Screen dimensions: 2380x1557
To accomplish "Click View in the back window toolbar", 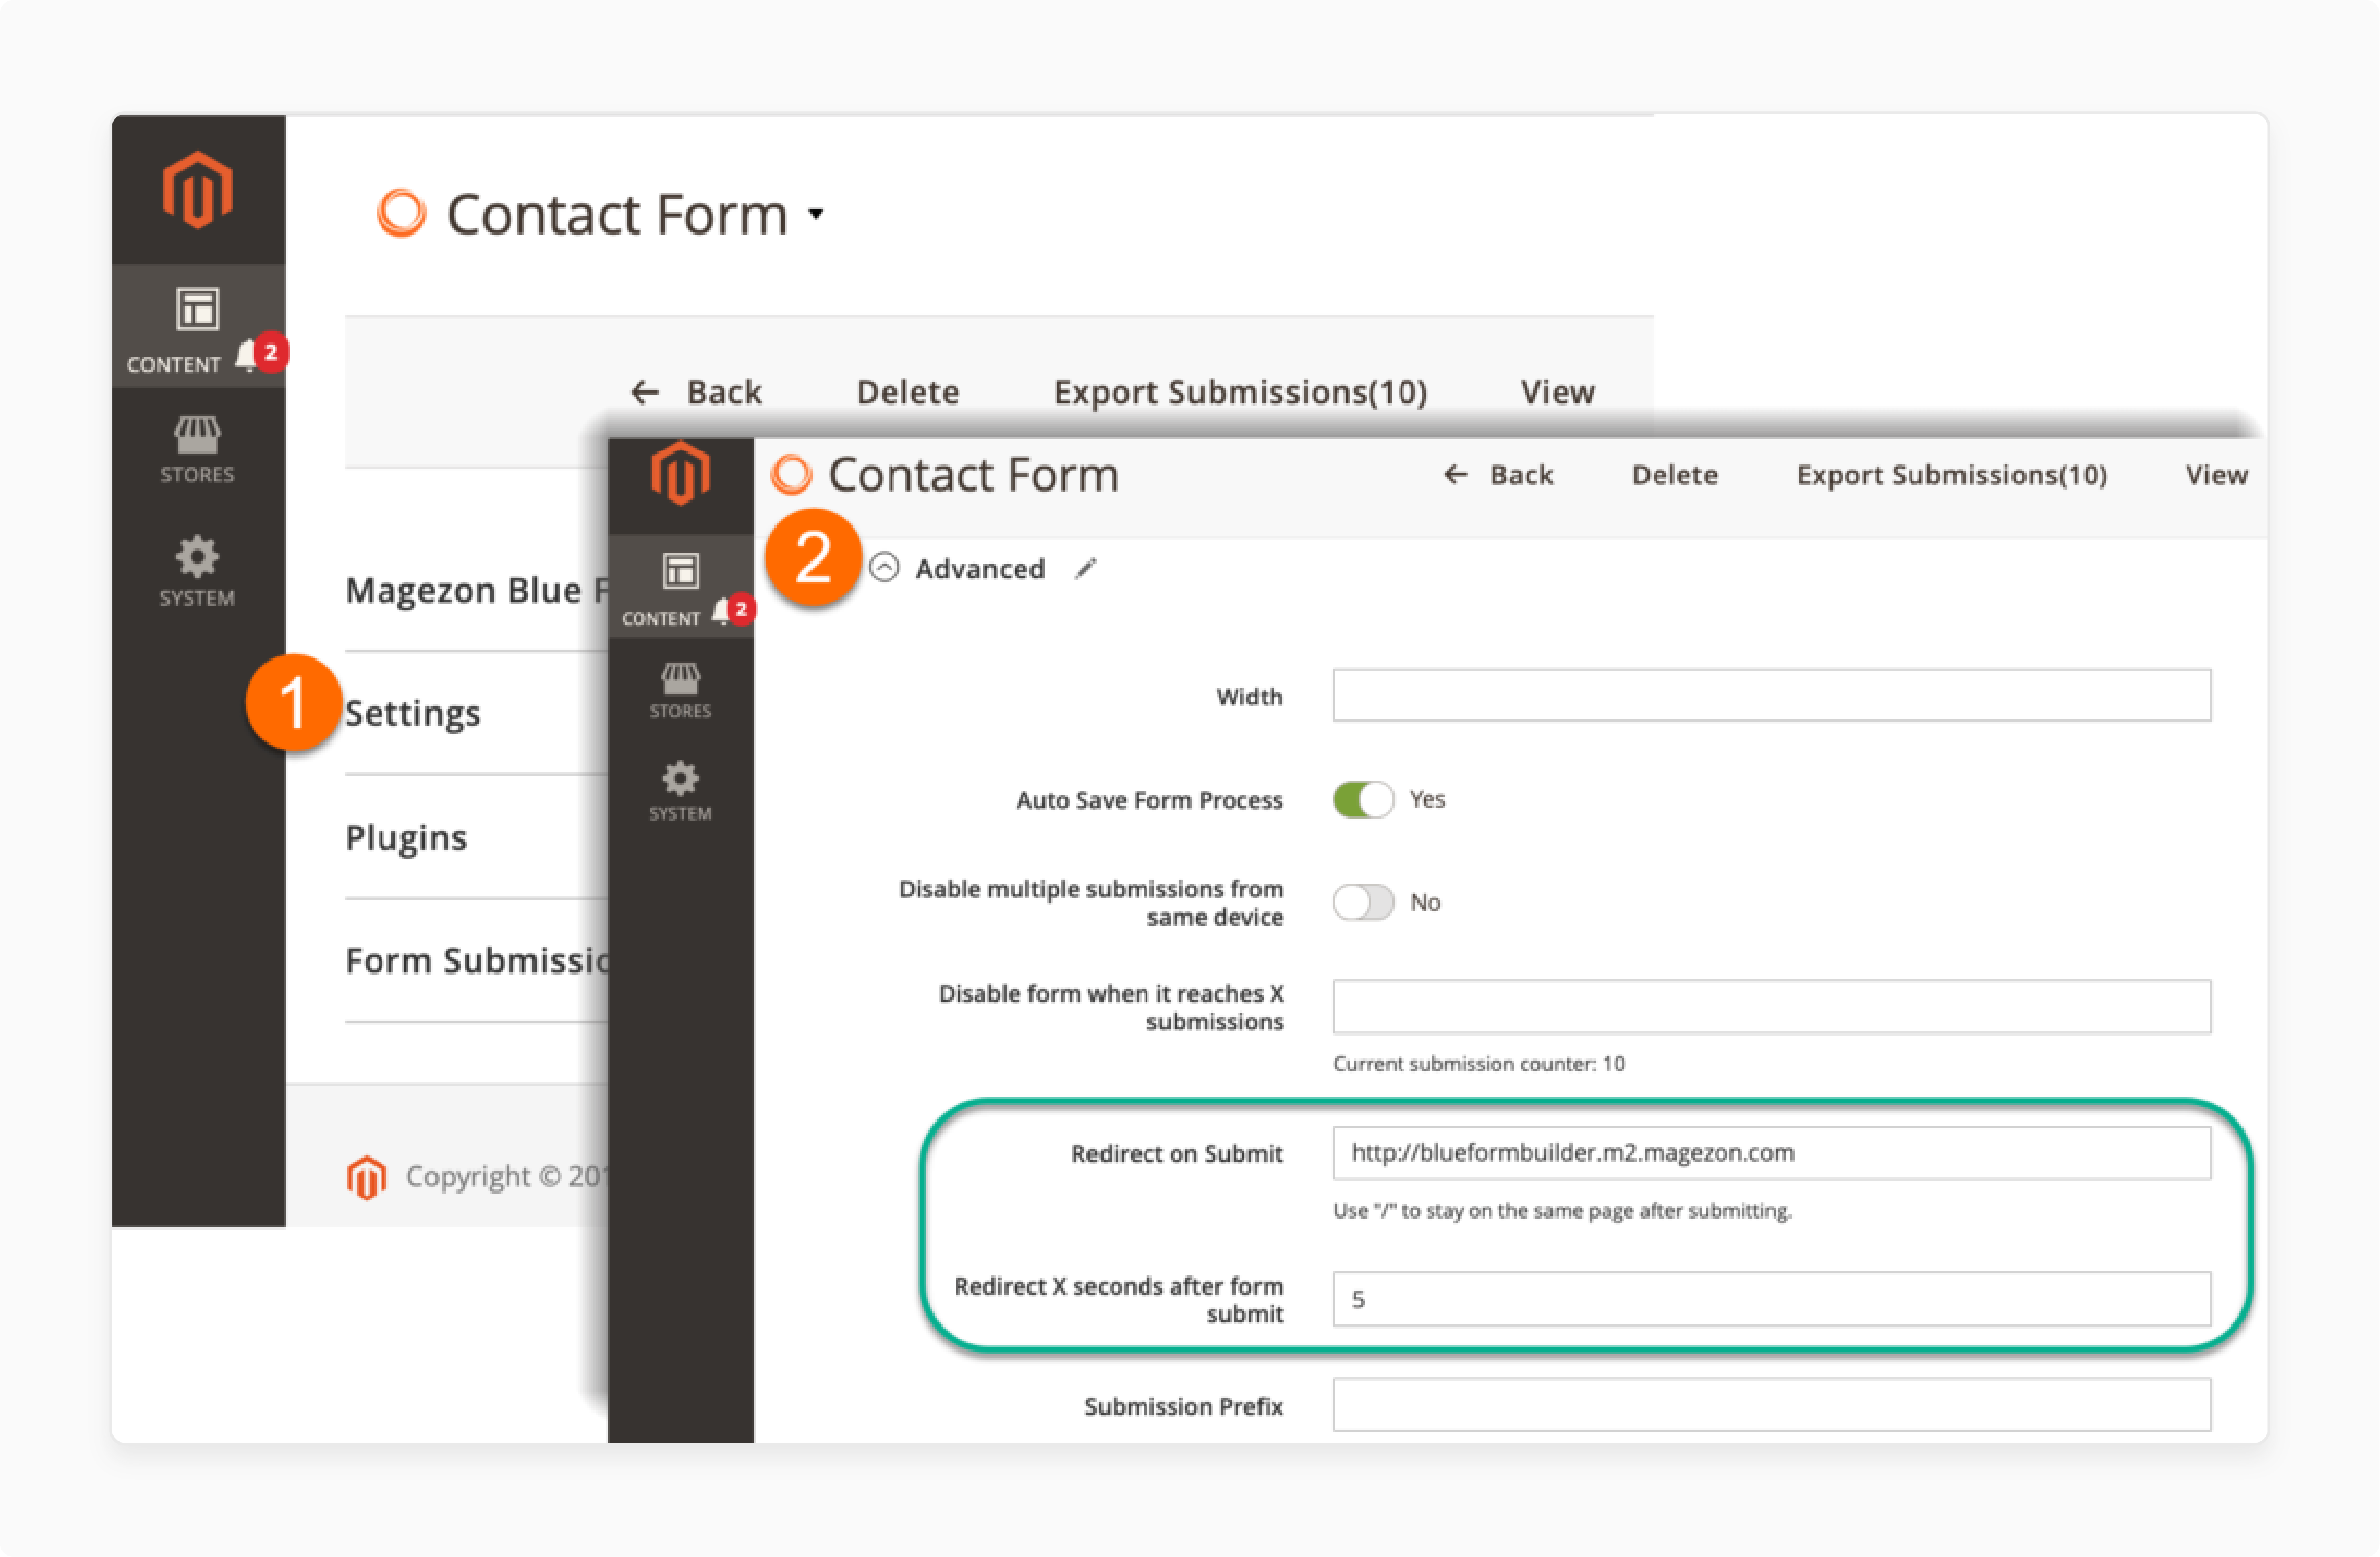I will pyautogui.click(x=1557, y=392).
